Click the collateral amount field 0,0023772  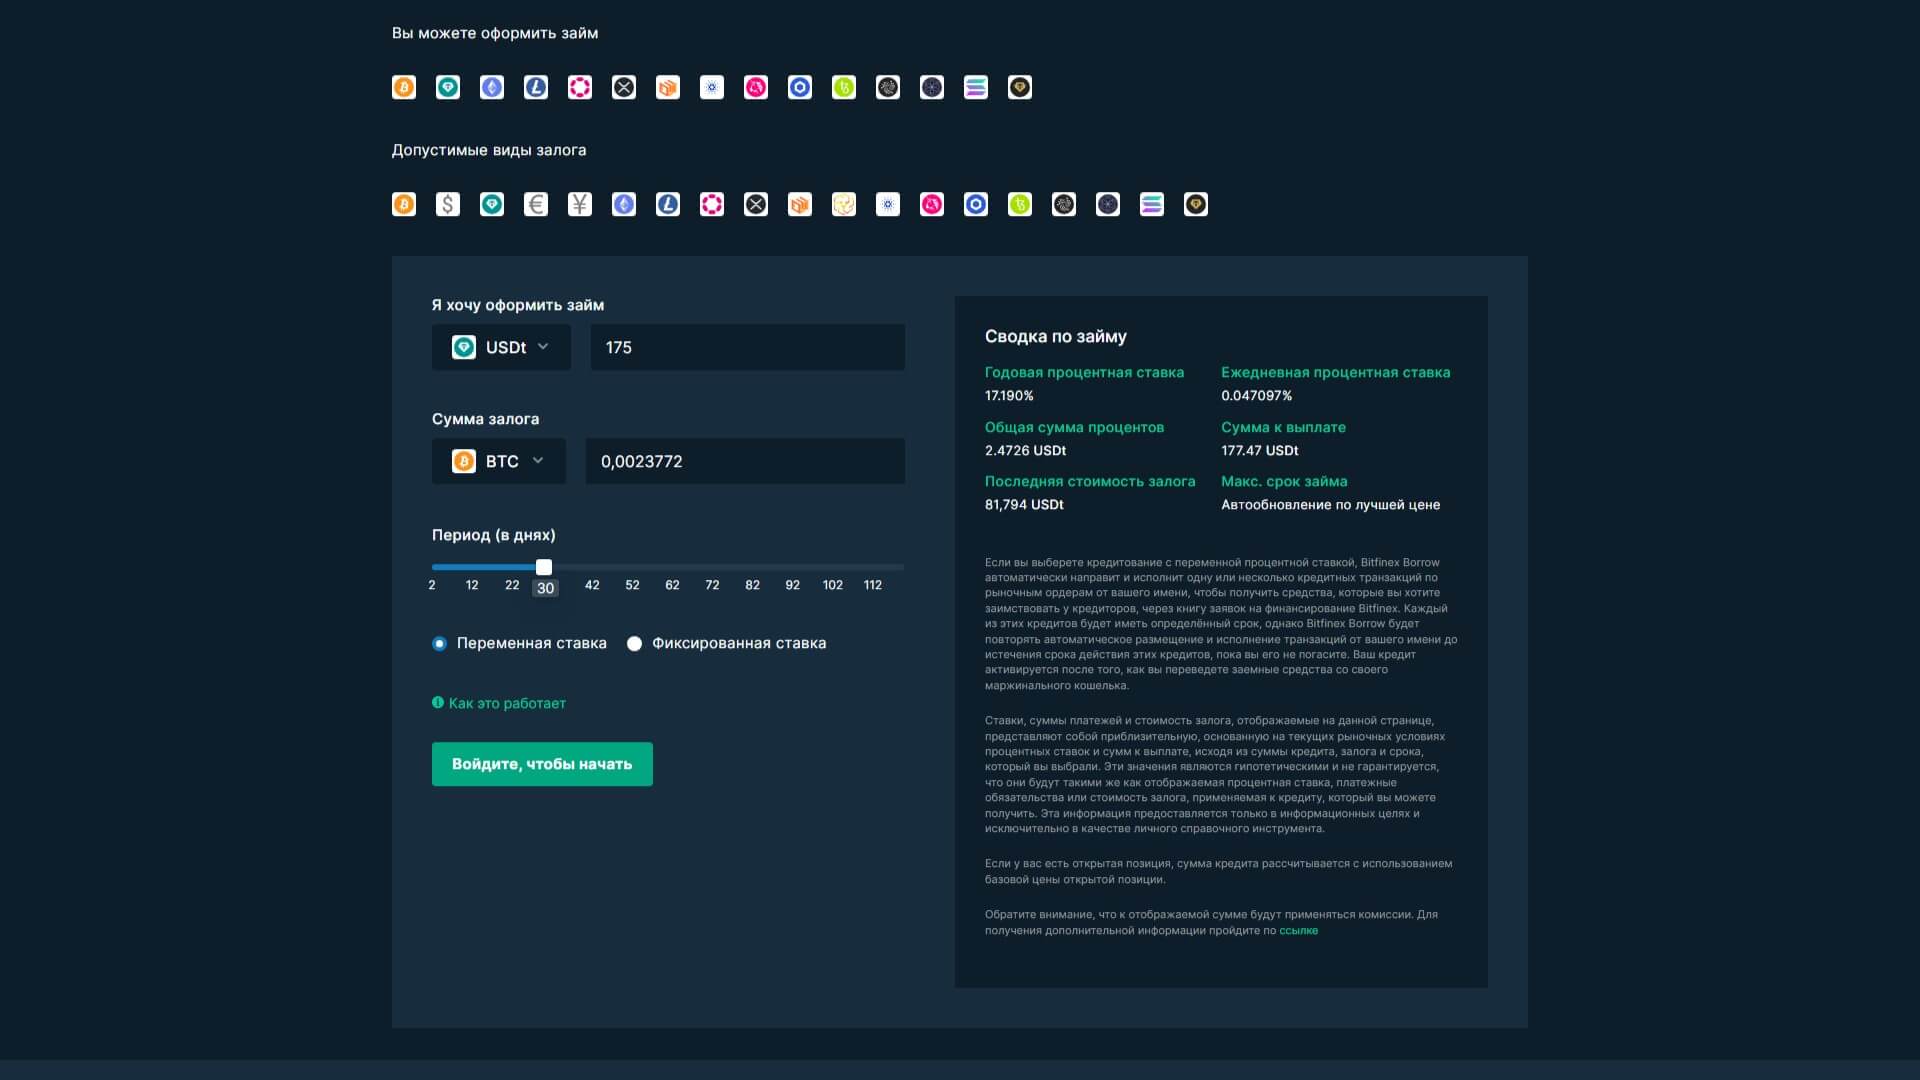click(745, 461)
